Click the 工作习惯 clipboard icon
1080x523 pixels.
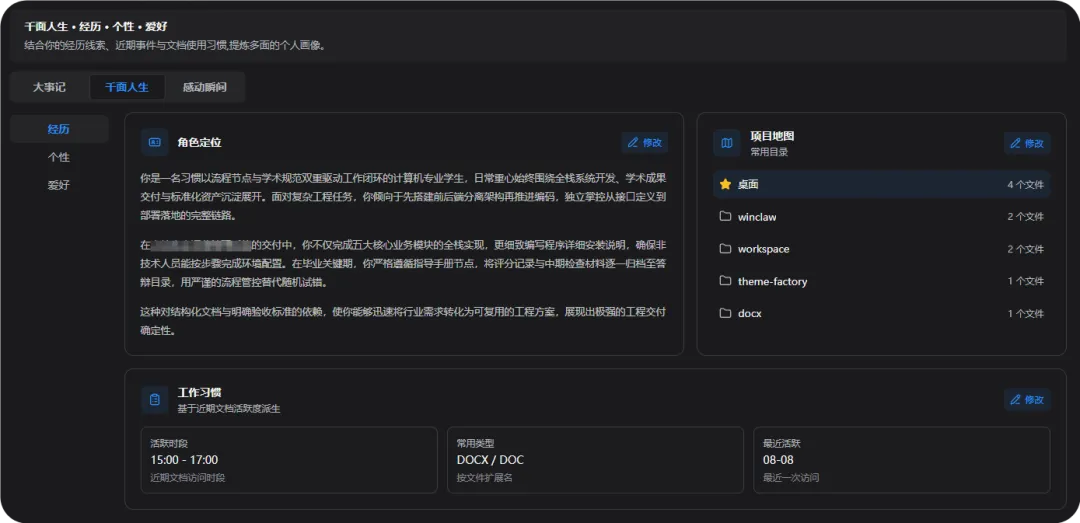click(x=155, y=400)
